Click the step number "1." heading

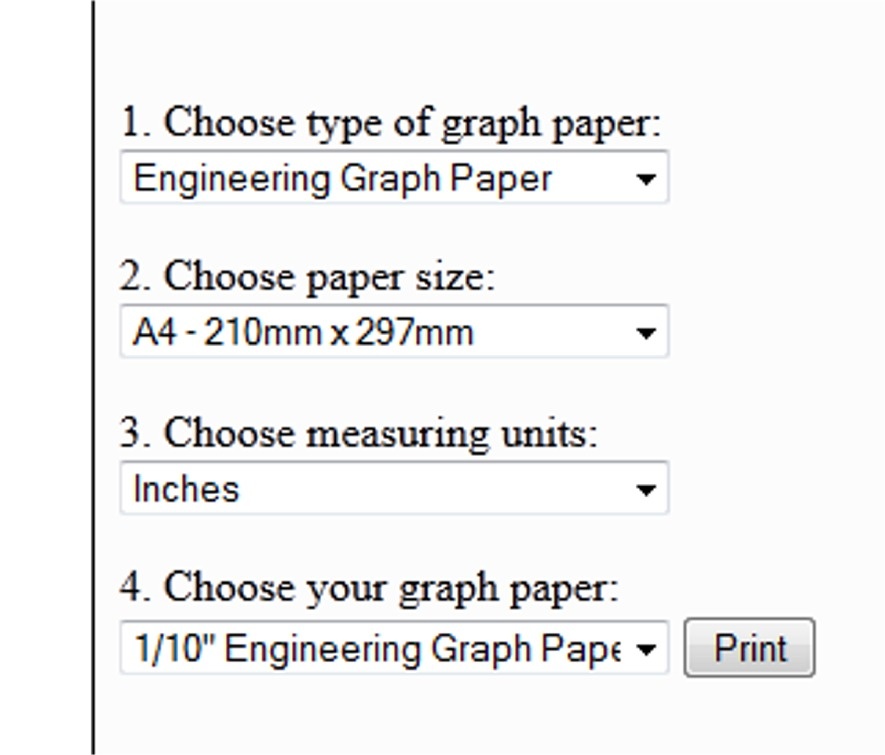[136, 123]
